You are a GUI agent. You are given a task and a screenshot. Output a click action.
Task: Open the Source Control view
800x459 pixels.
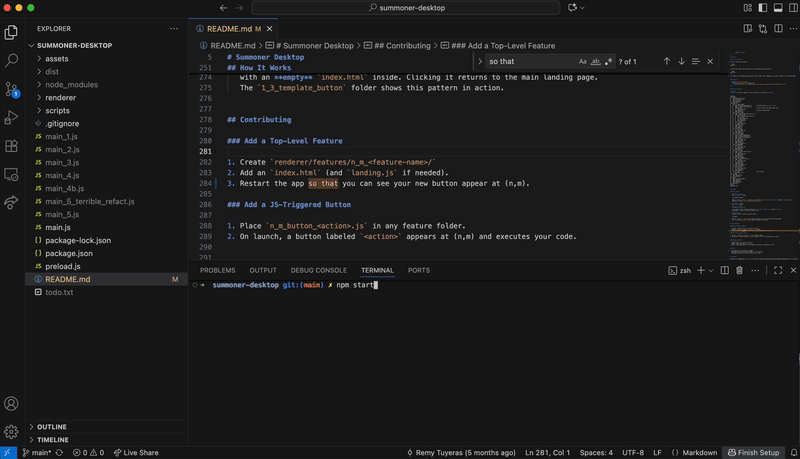12,89
